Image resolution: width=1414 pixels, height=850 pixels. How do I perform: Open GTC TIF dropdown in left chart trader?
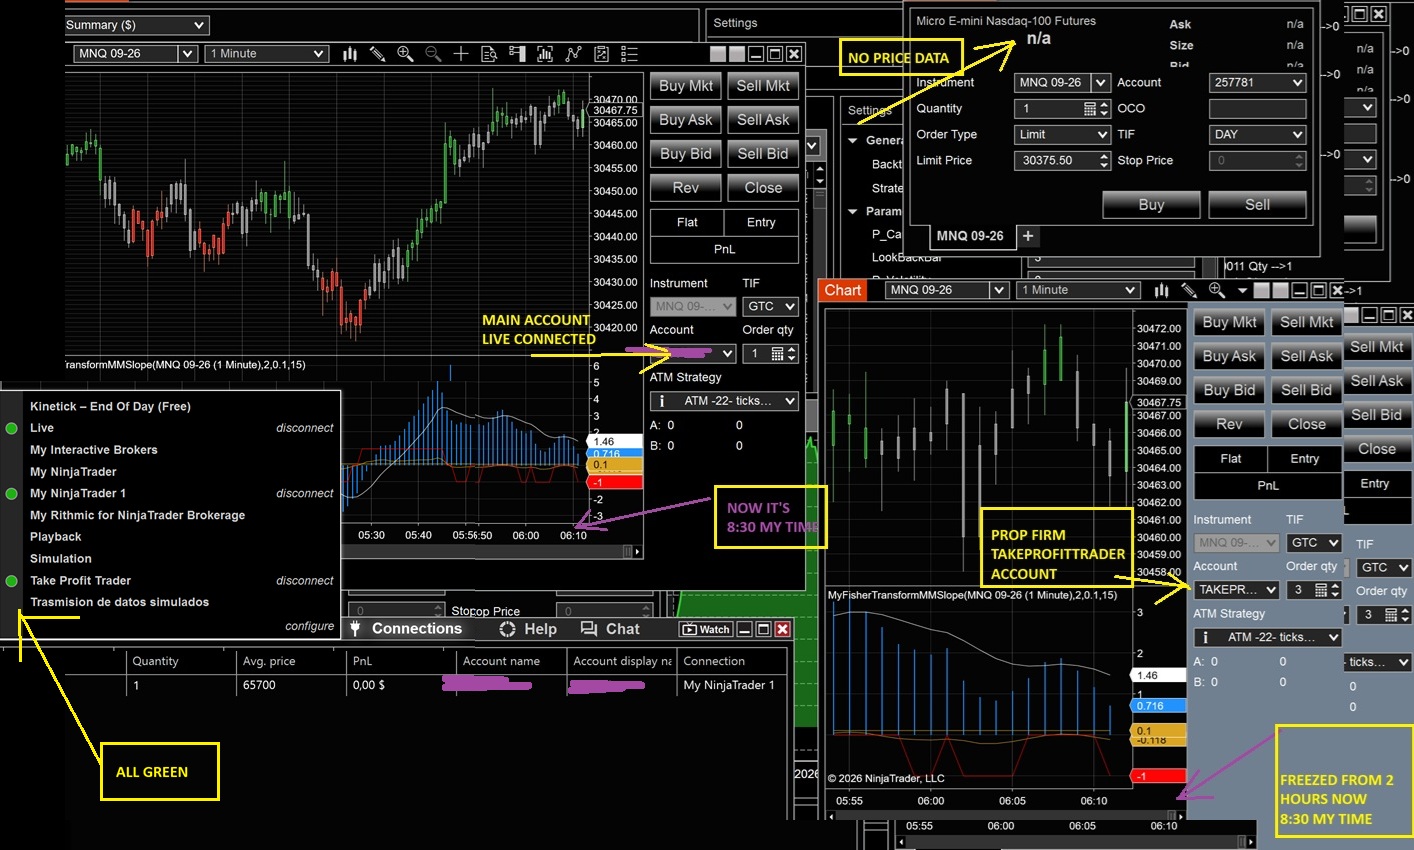(x=771, y=306)
